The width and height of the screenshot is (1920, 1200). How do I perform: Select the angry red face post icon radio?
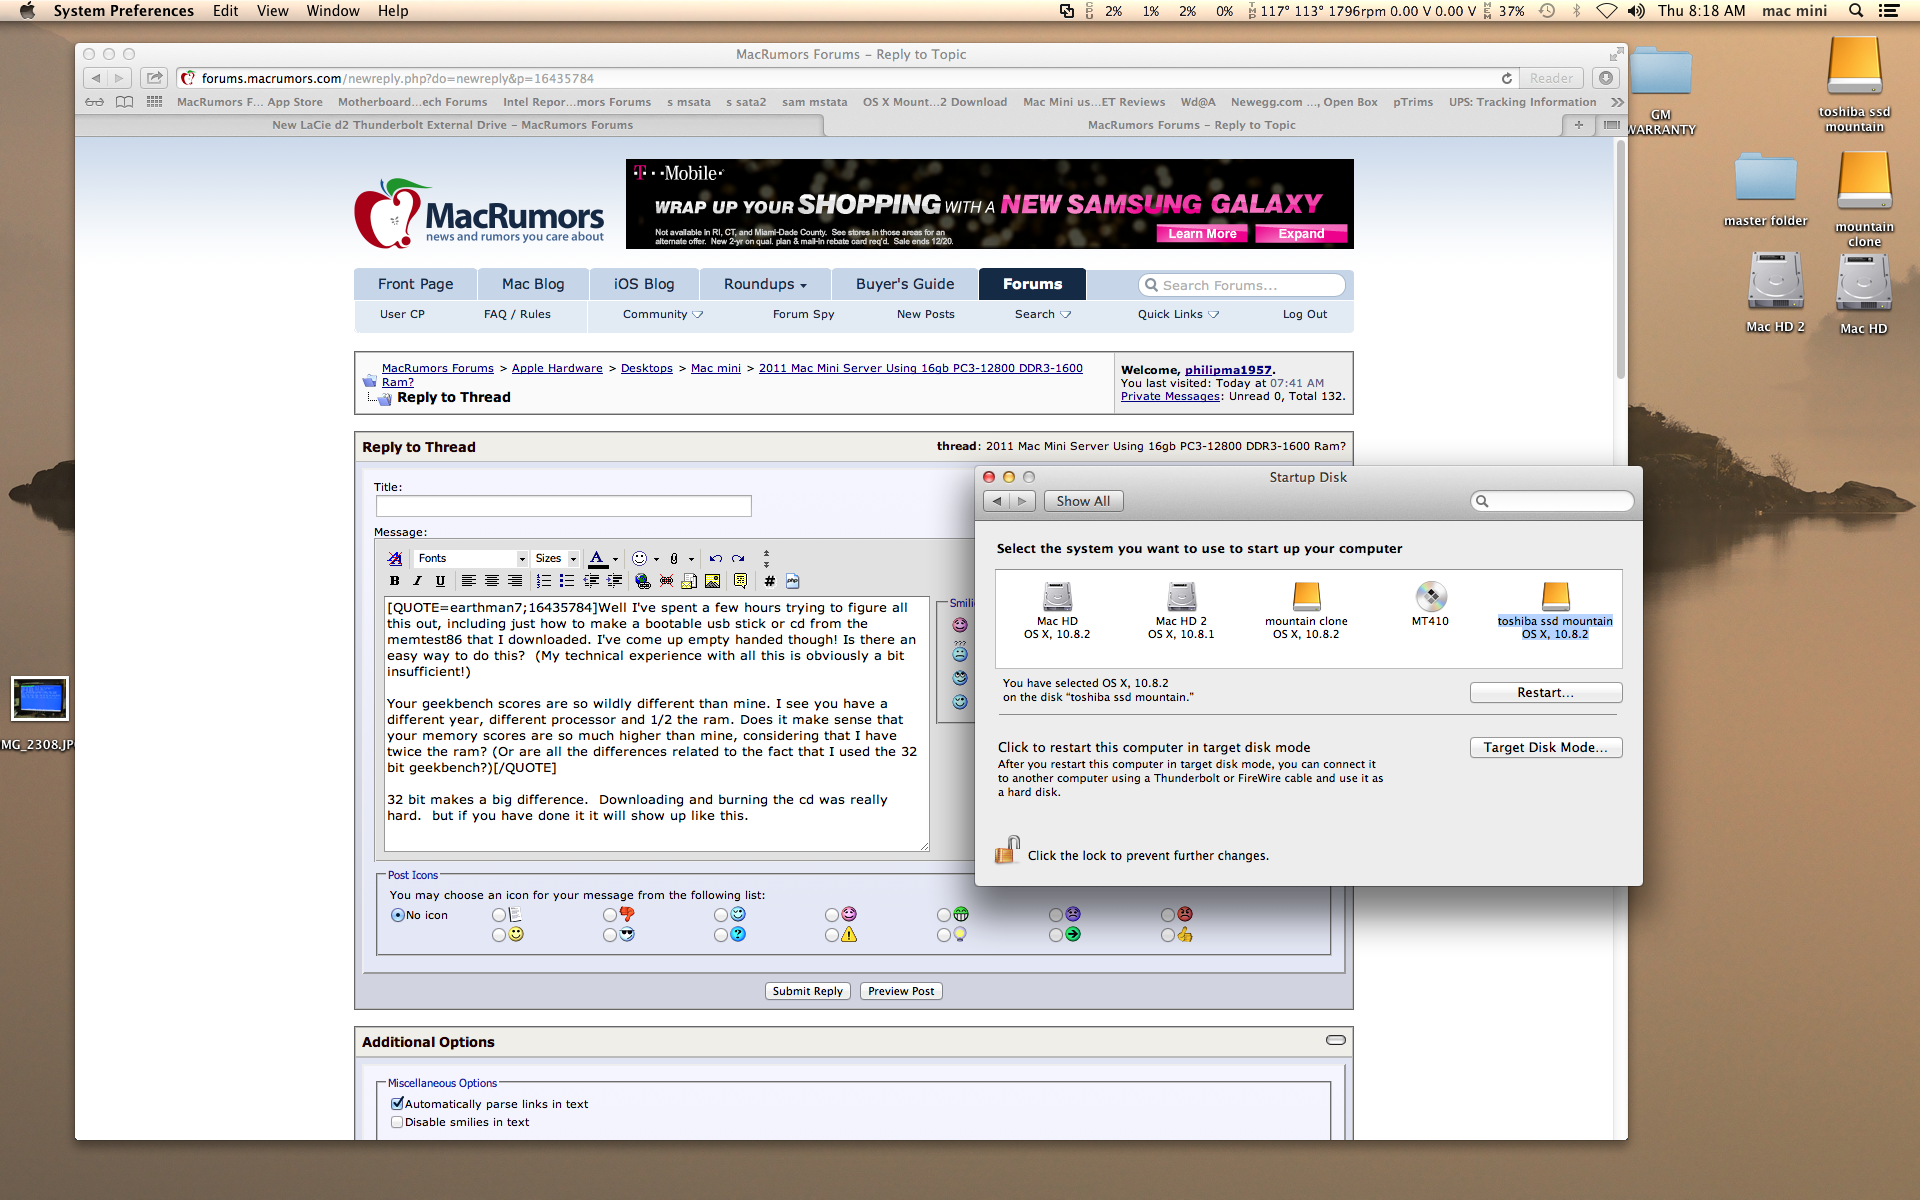pyautogui.click(x=1168, y=916)
